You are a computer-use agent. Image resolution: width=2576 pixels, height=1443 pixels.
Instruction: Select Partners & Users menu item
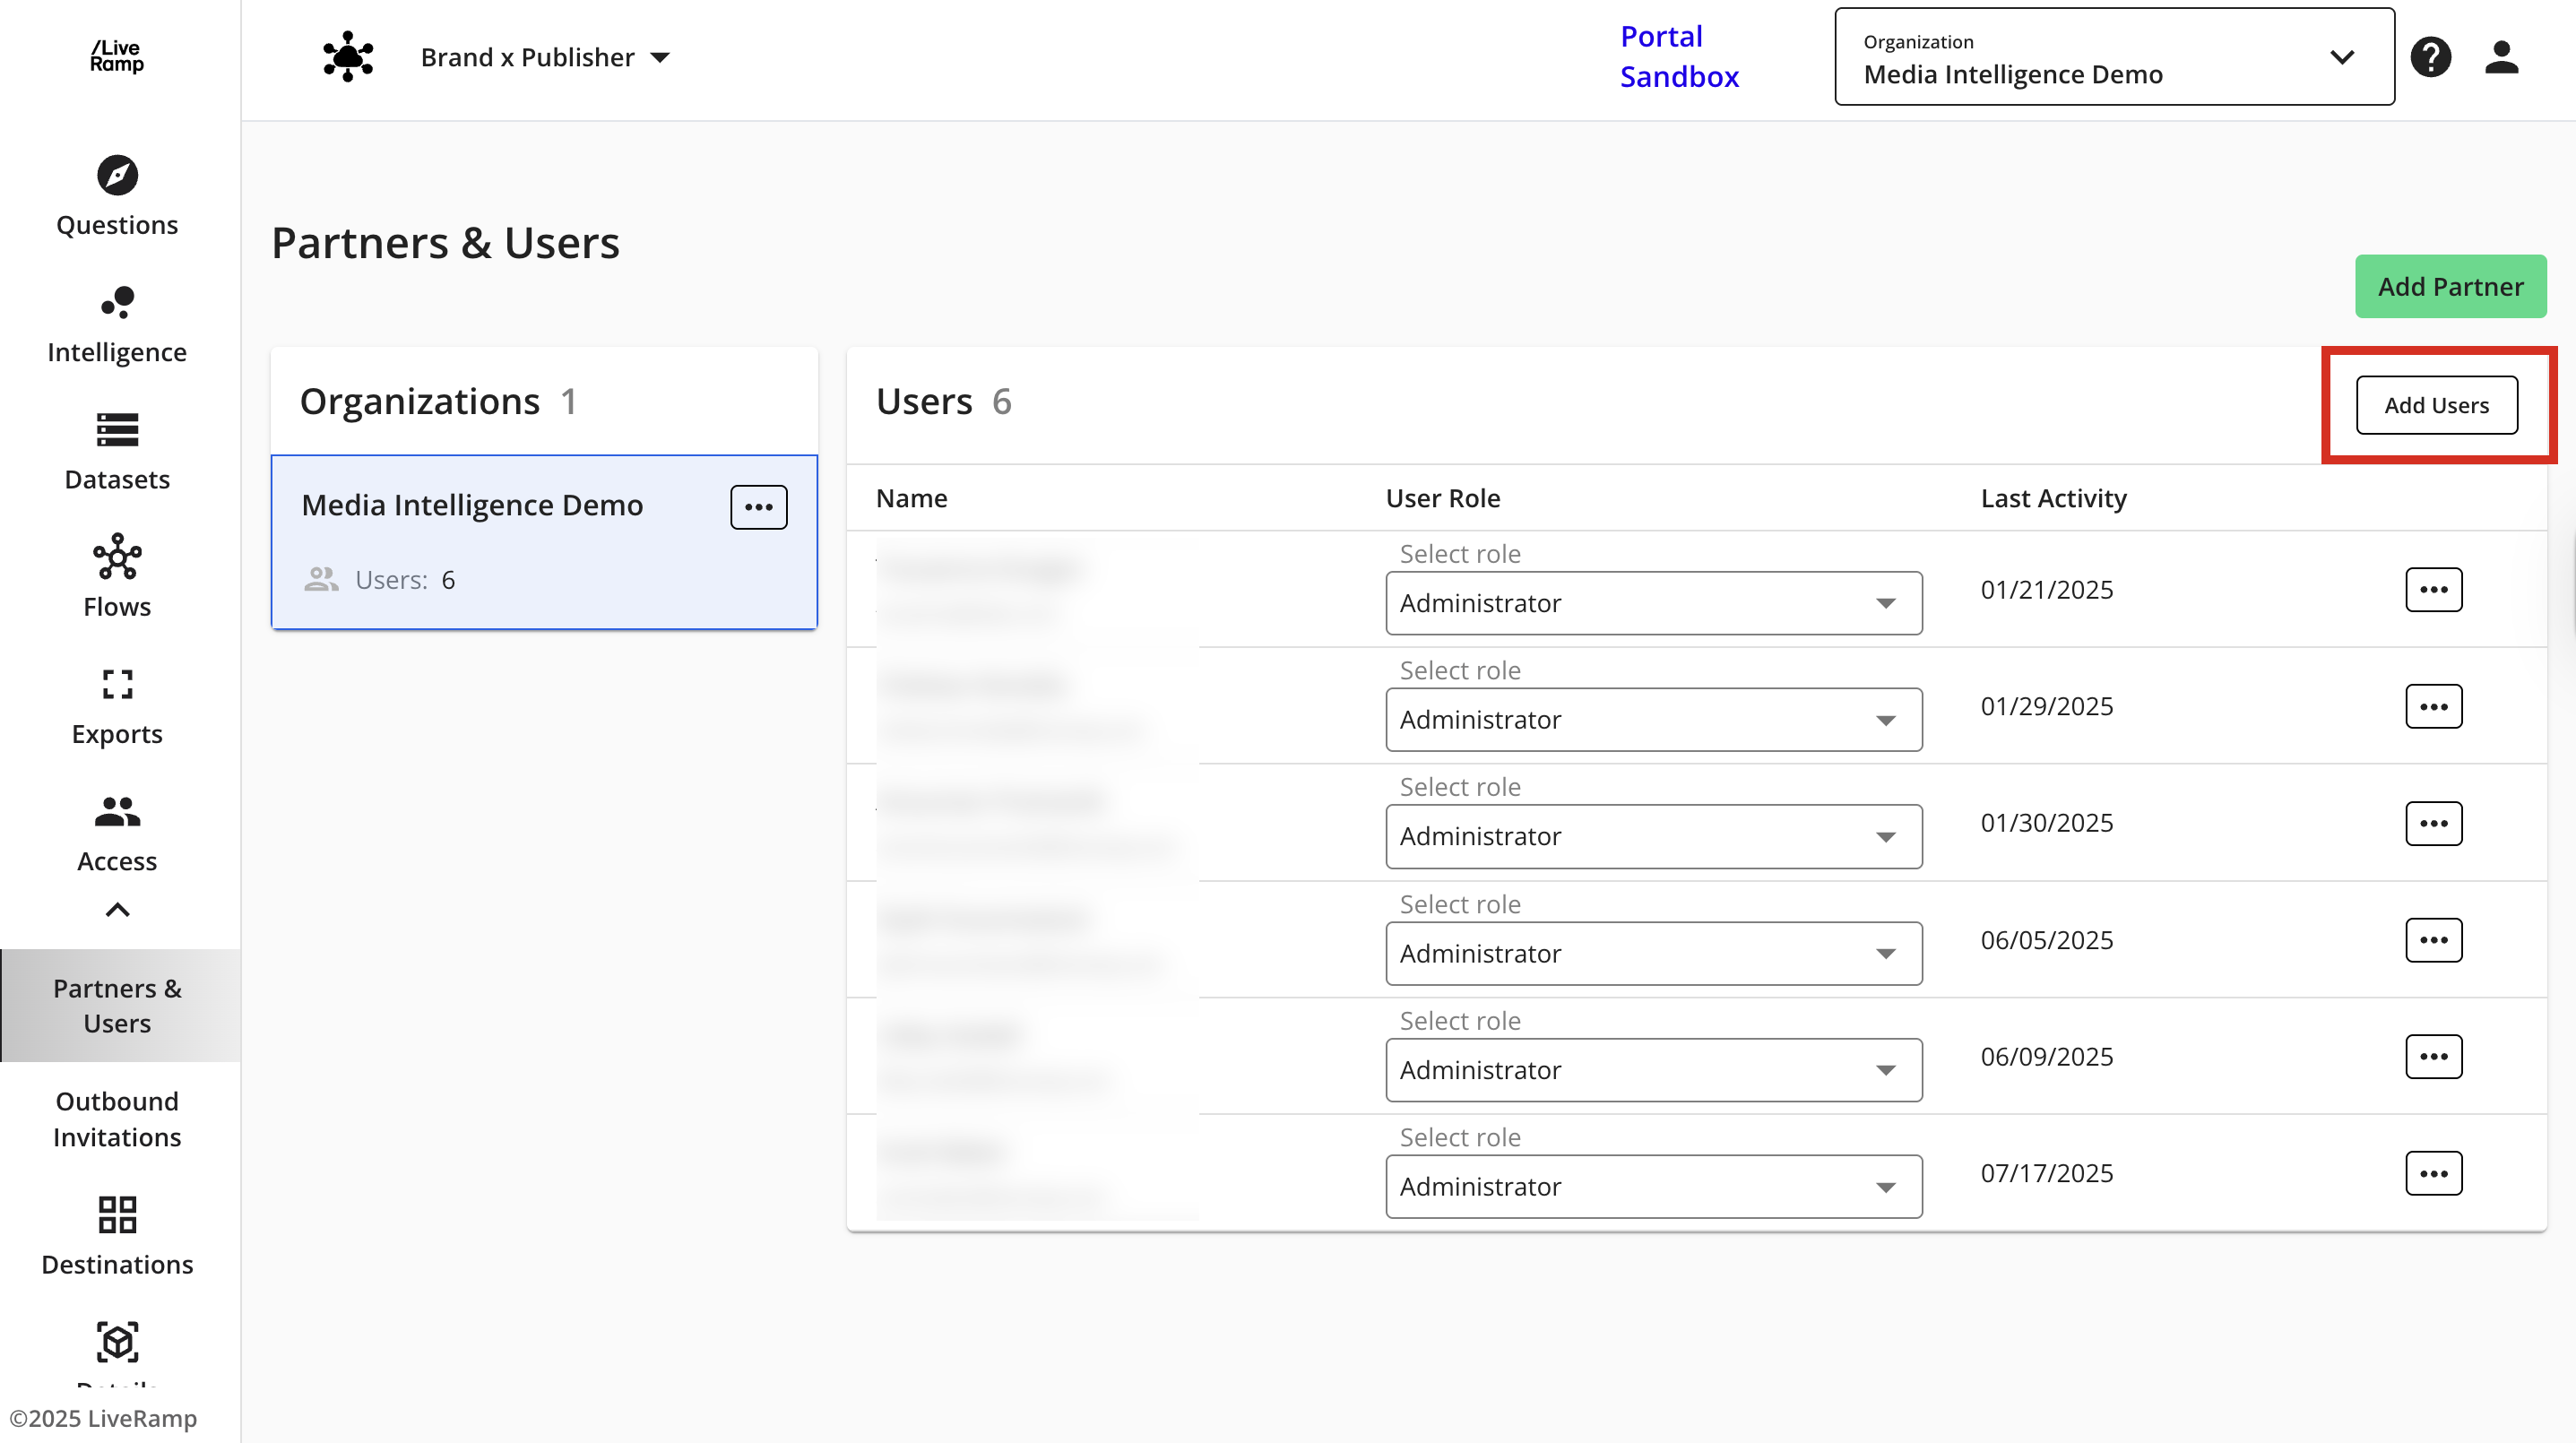click(x=117, y=1005)
